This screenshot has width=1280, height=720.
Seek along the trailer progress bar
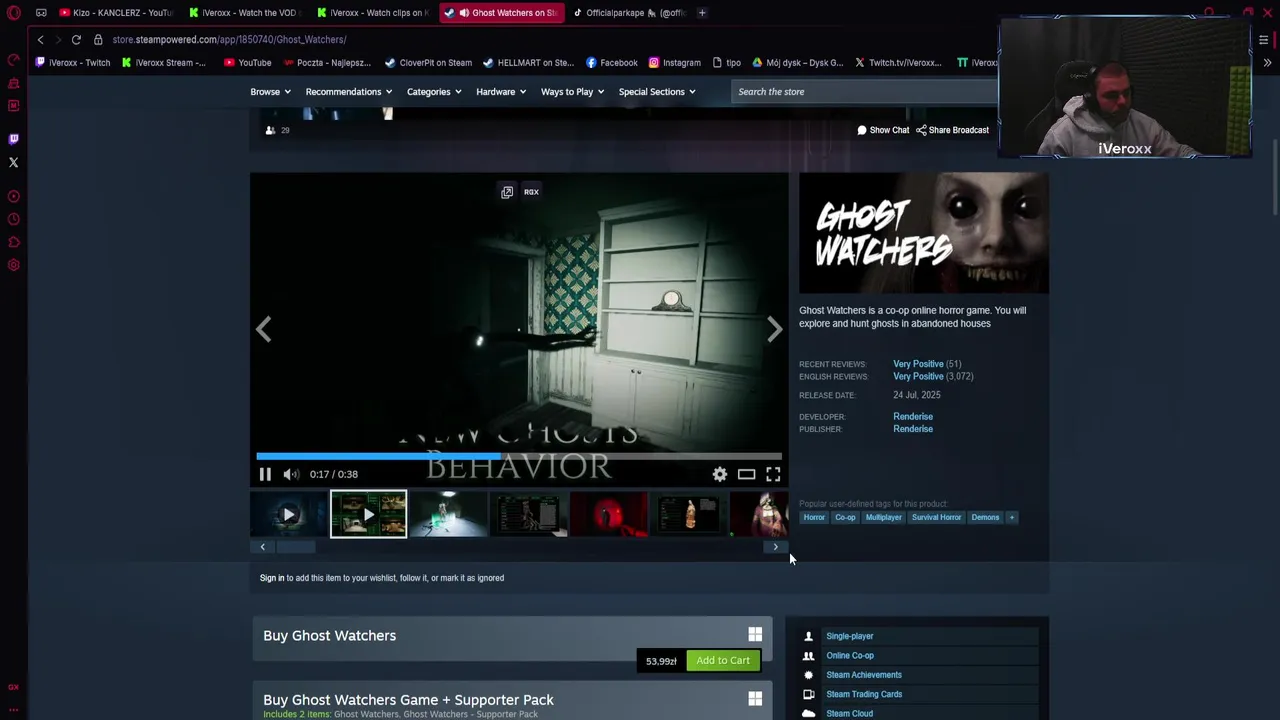coord(519,456)
